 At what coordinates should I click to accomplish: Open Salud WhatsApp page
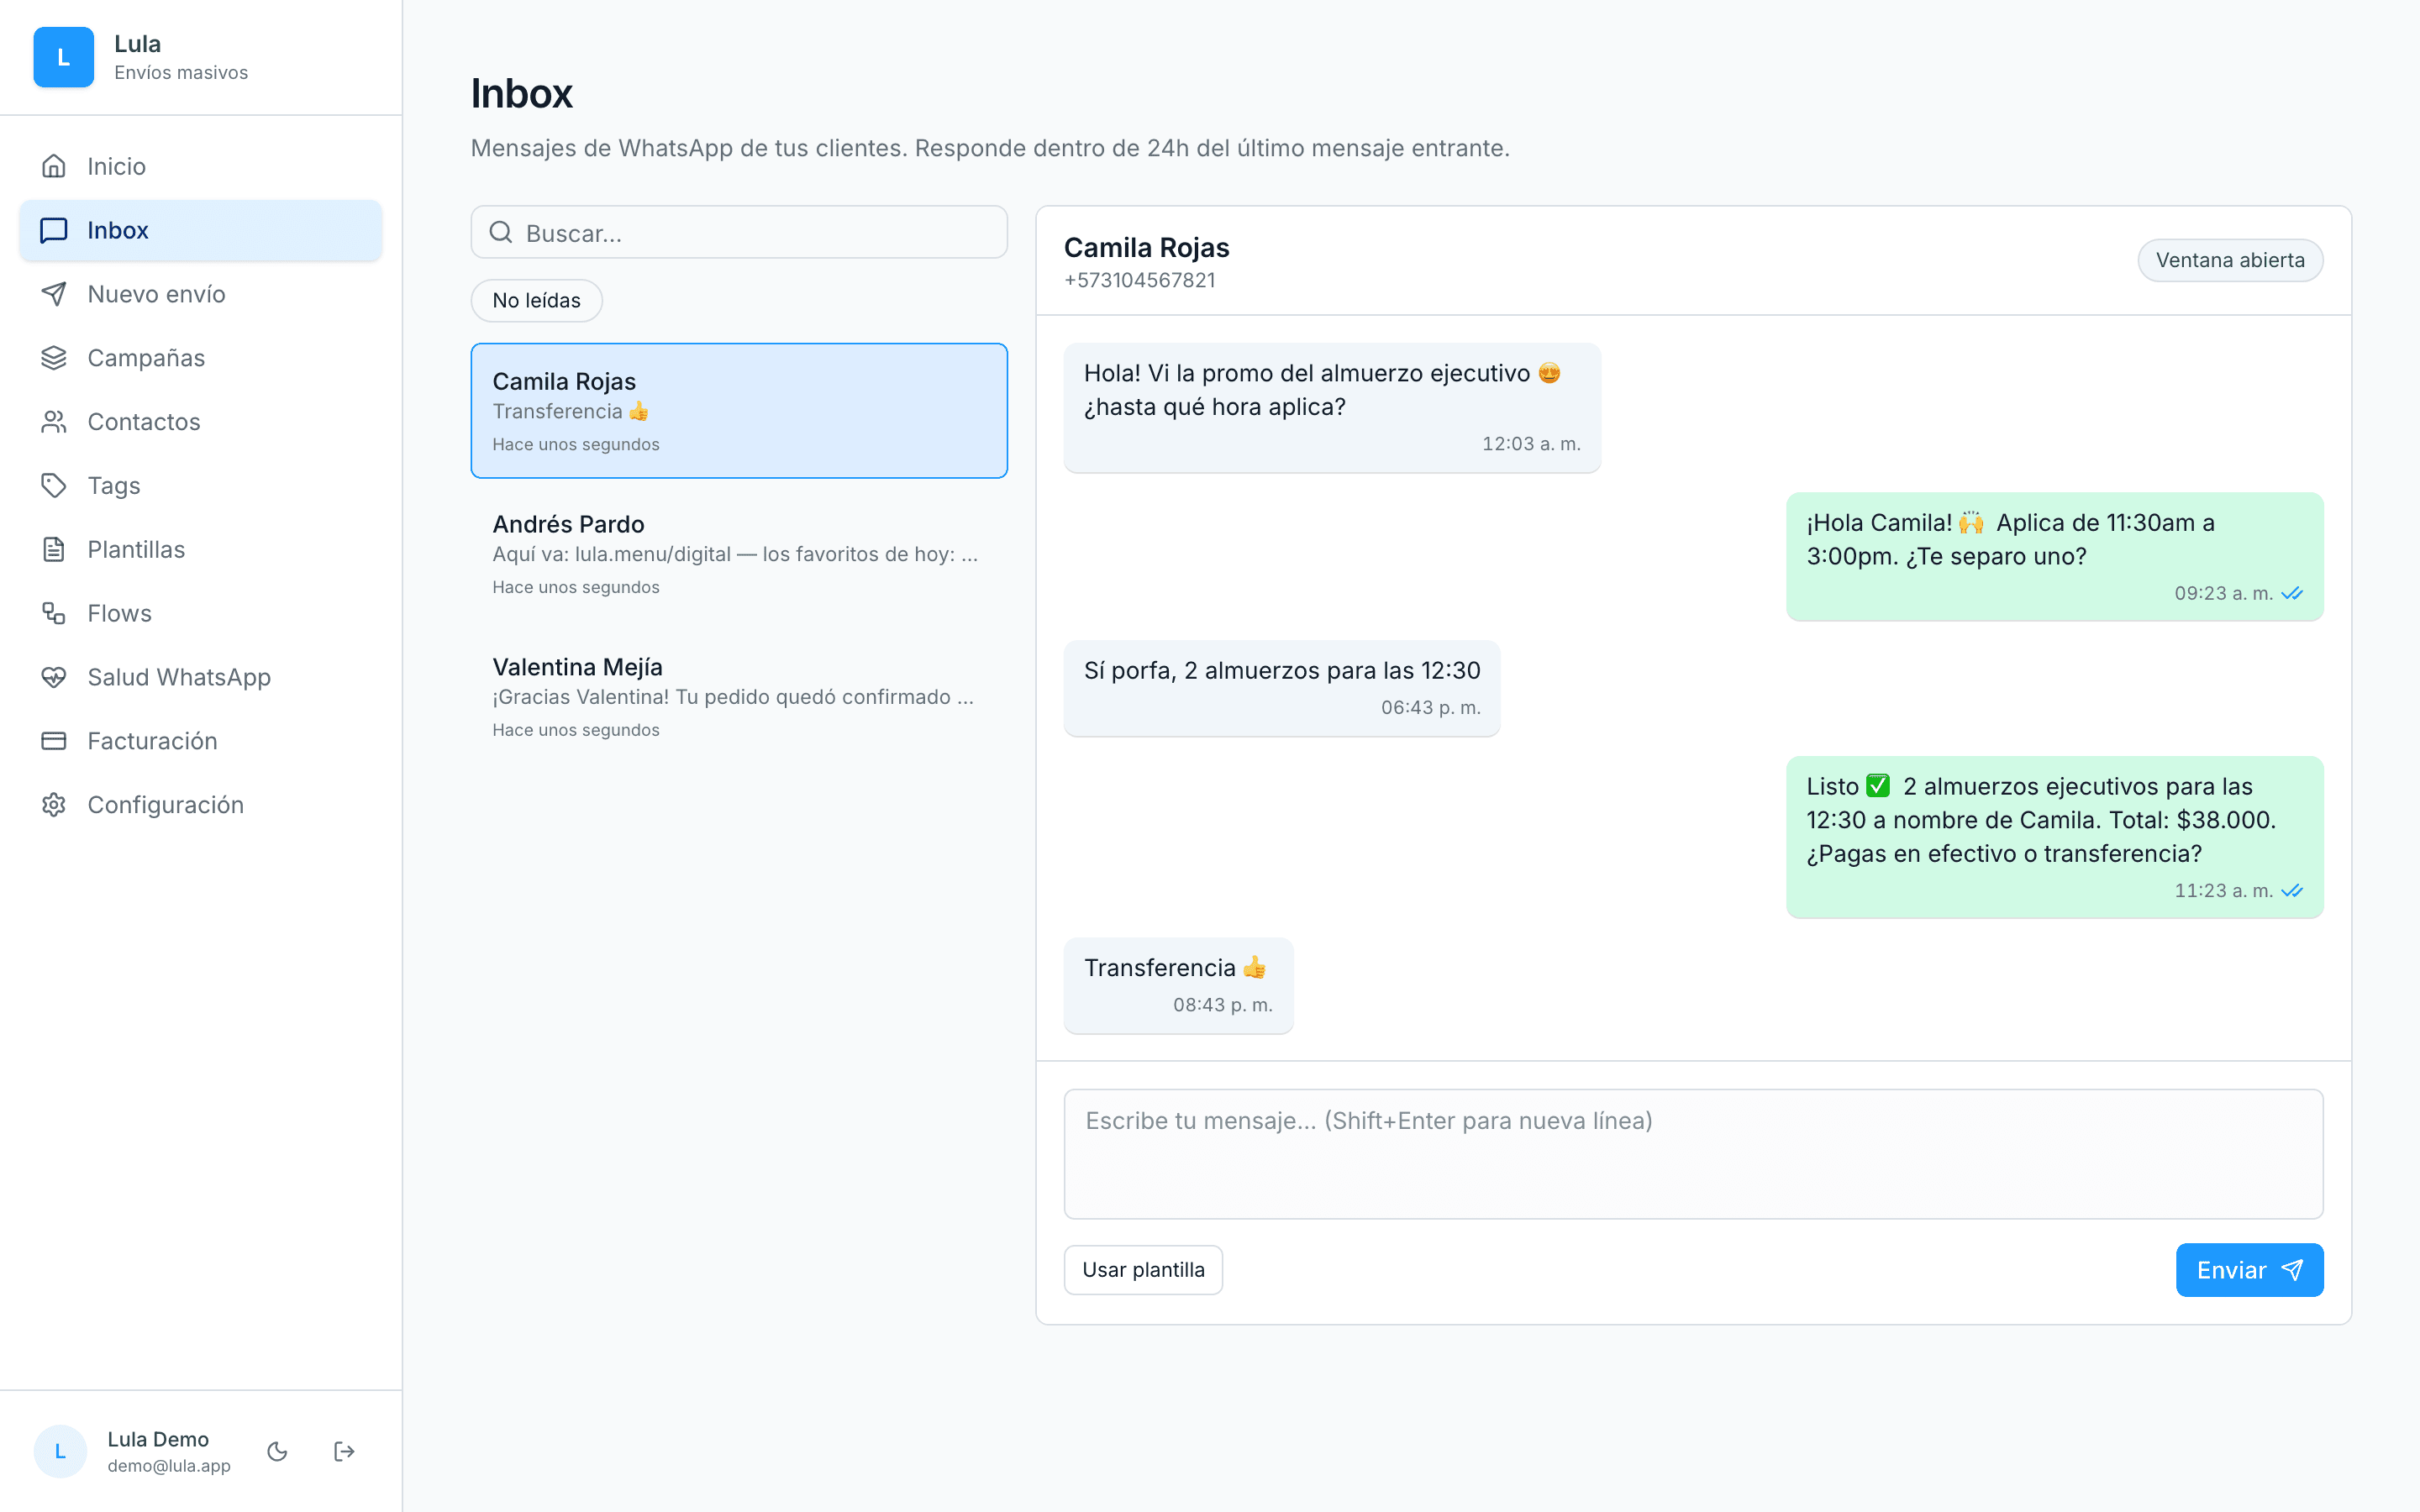click(200, 677)
